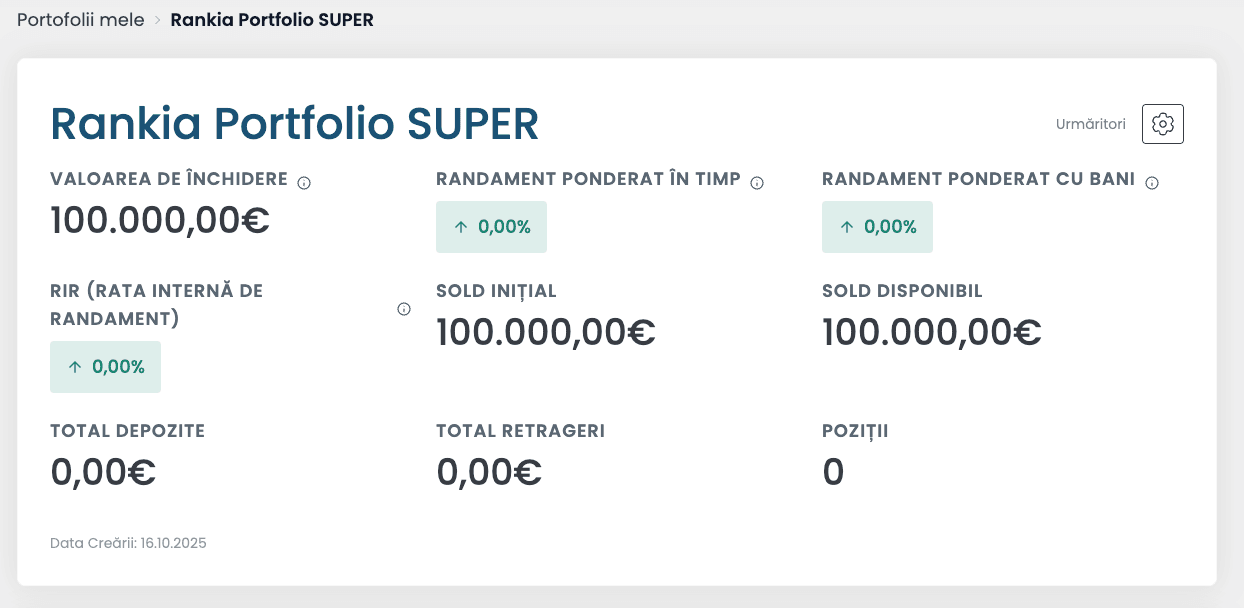Click the 0,00% money-weighted return badge
Viewport: 1244px width, 608px height.
point(877,226)
